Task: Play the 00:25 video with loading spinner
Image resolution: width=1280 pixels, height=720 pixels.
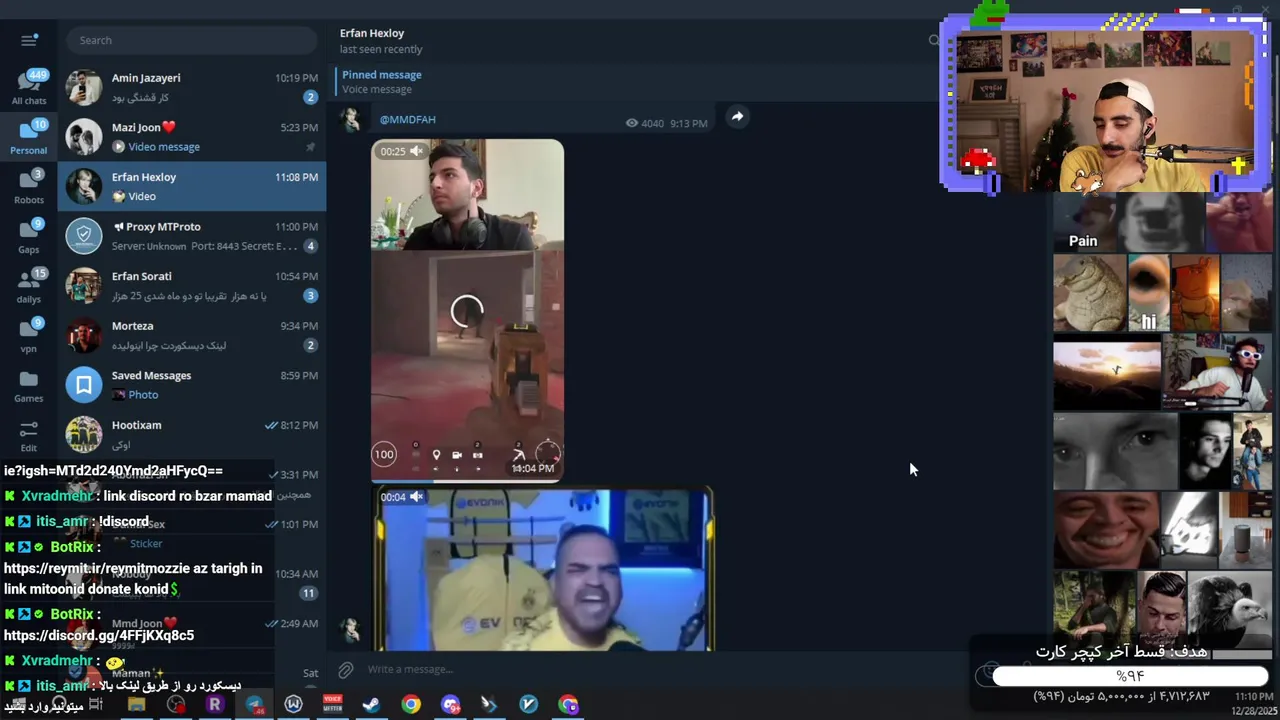Action: click(x=467, y=311)
